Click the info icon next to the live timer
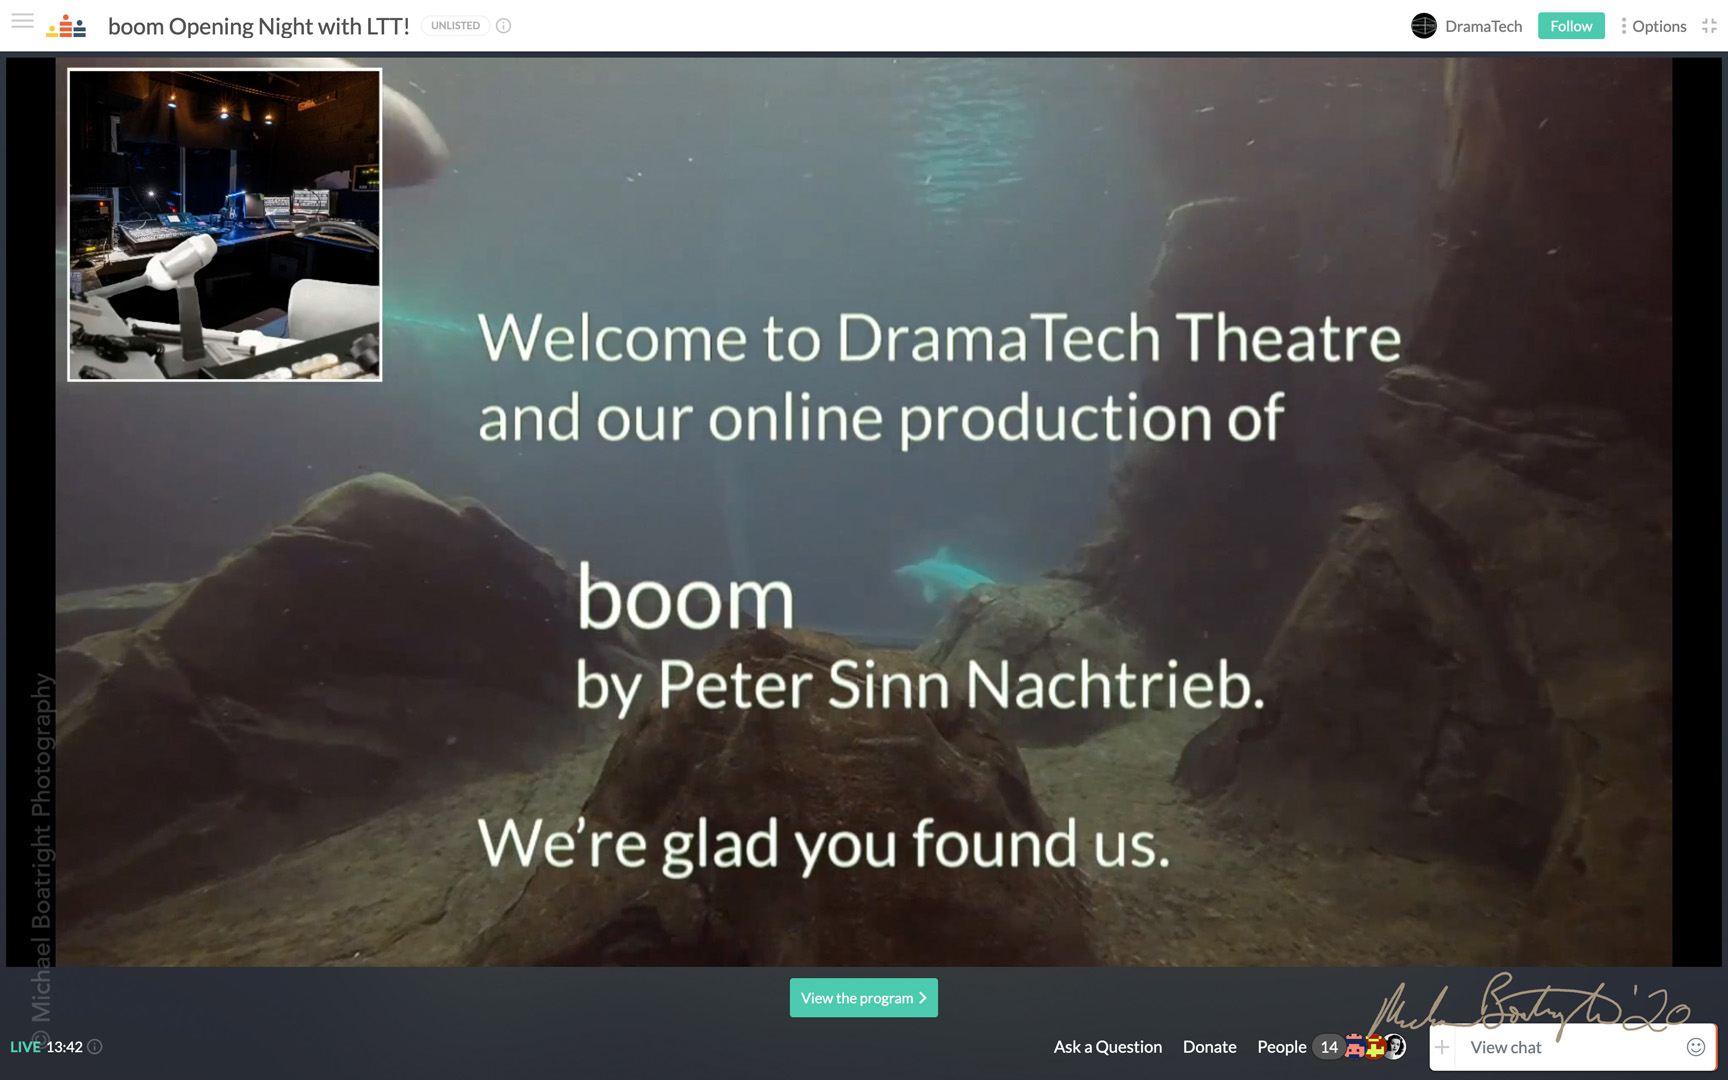1728x1080 pixels. (x=95, y=1047)
